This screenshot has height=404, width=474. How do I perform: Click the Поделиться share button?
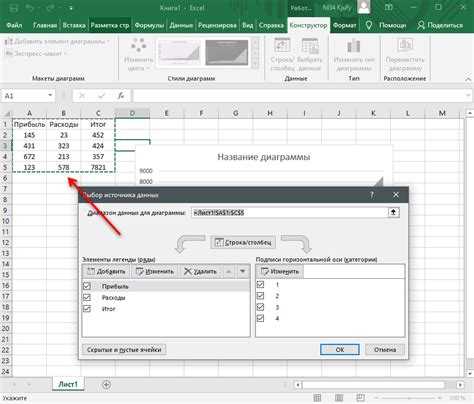click(x=440, y=25)
